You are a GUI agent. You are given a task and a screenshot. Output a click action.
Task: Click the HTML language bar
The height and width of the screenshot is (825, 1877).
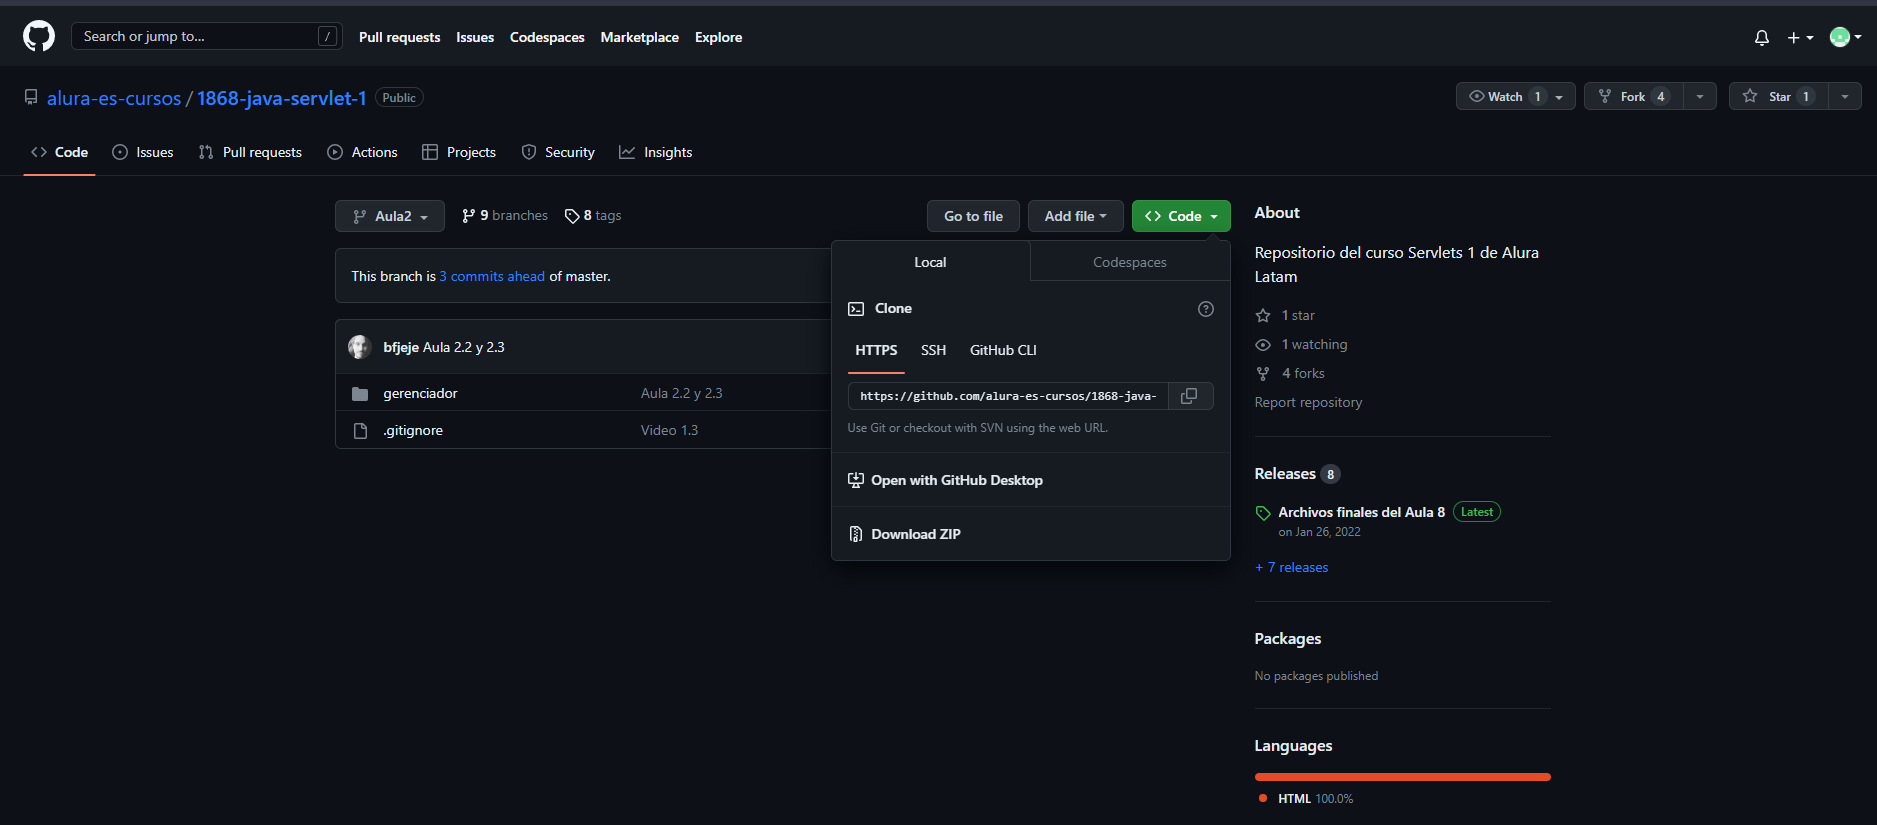point(1402,777)
